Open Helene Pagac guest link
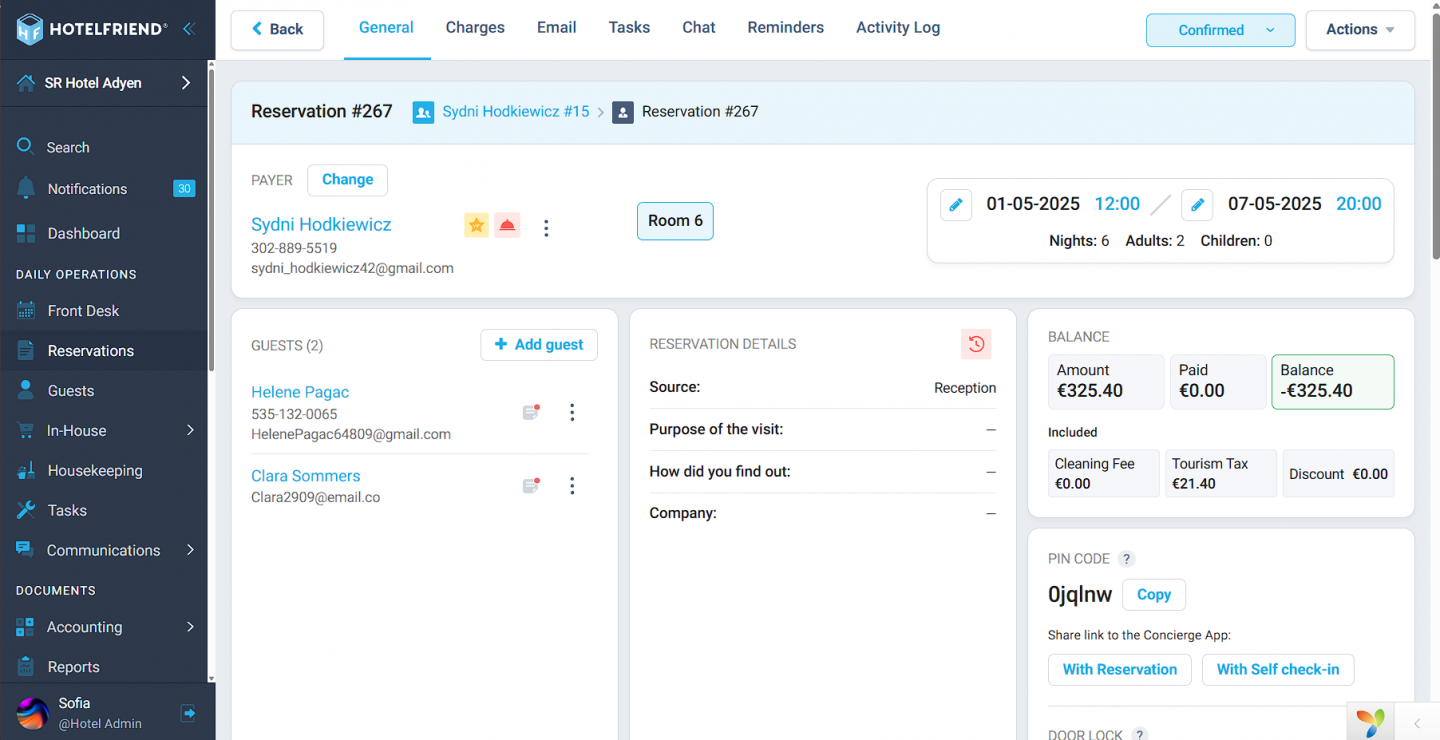Image resolution: width=1440 pixels, height=740 pixels. point(300,392)
